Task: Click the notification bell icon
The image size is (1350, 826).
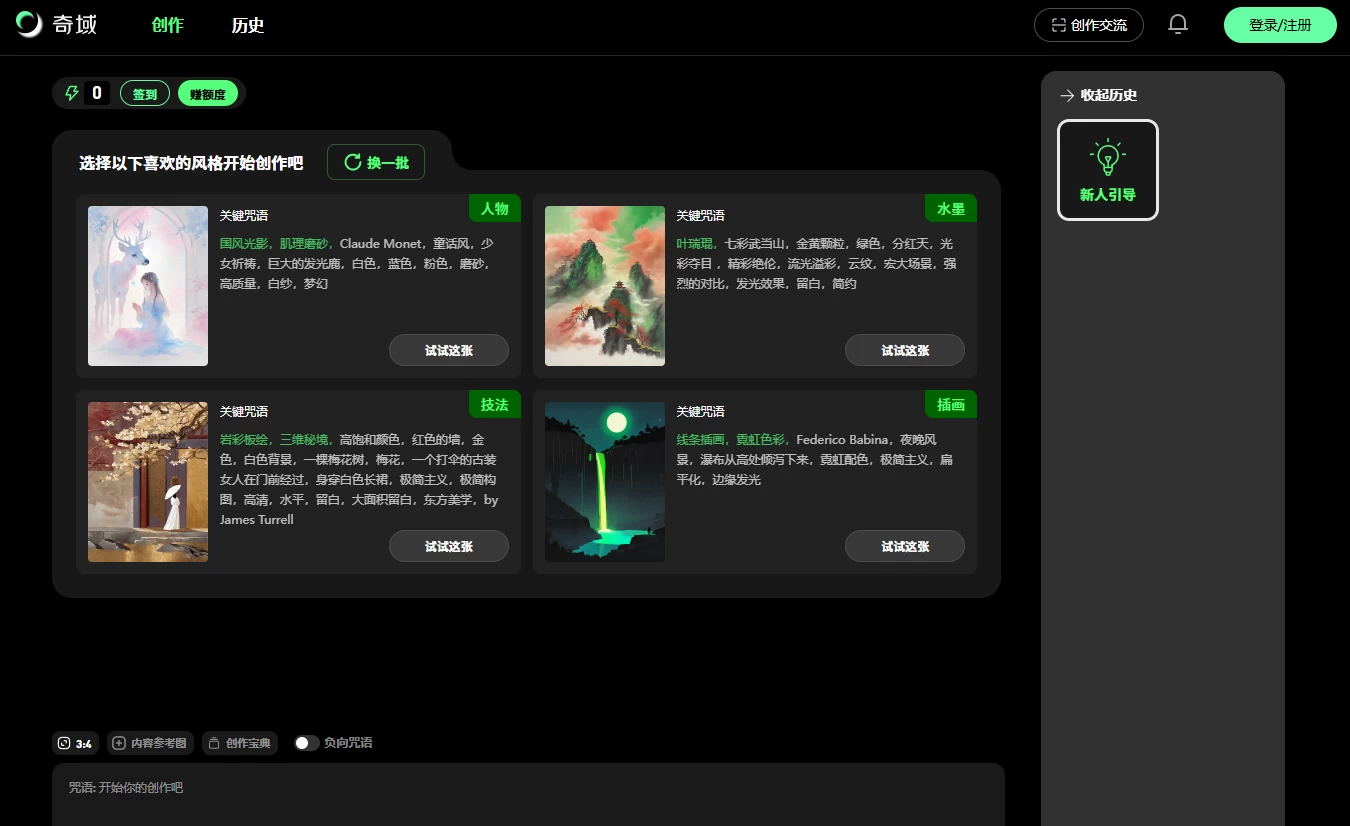Action: (x=1178, y=25)
